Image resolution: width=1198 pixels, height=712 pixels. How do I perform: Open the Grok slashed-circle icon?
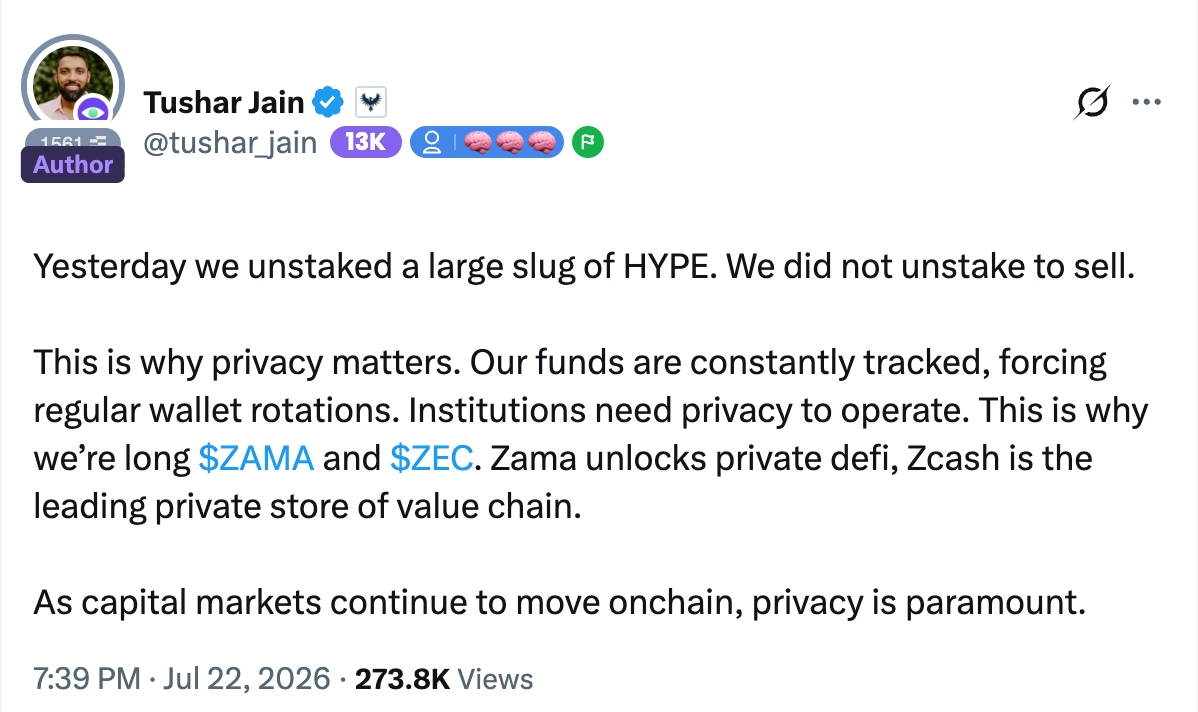click(1091, 102)
